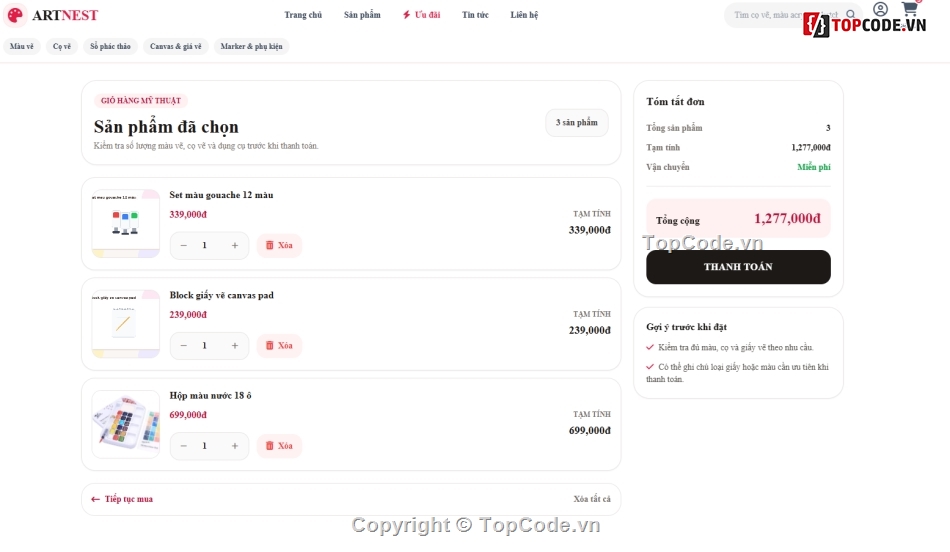Select the Marker & phụ kiện category chip
The width and height of the screenshot is (950, 552).
pos(251,47)
